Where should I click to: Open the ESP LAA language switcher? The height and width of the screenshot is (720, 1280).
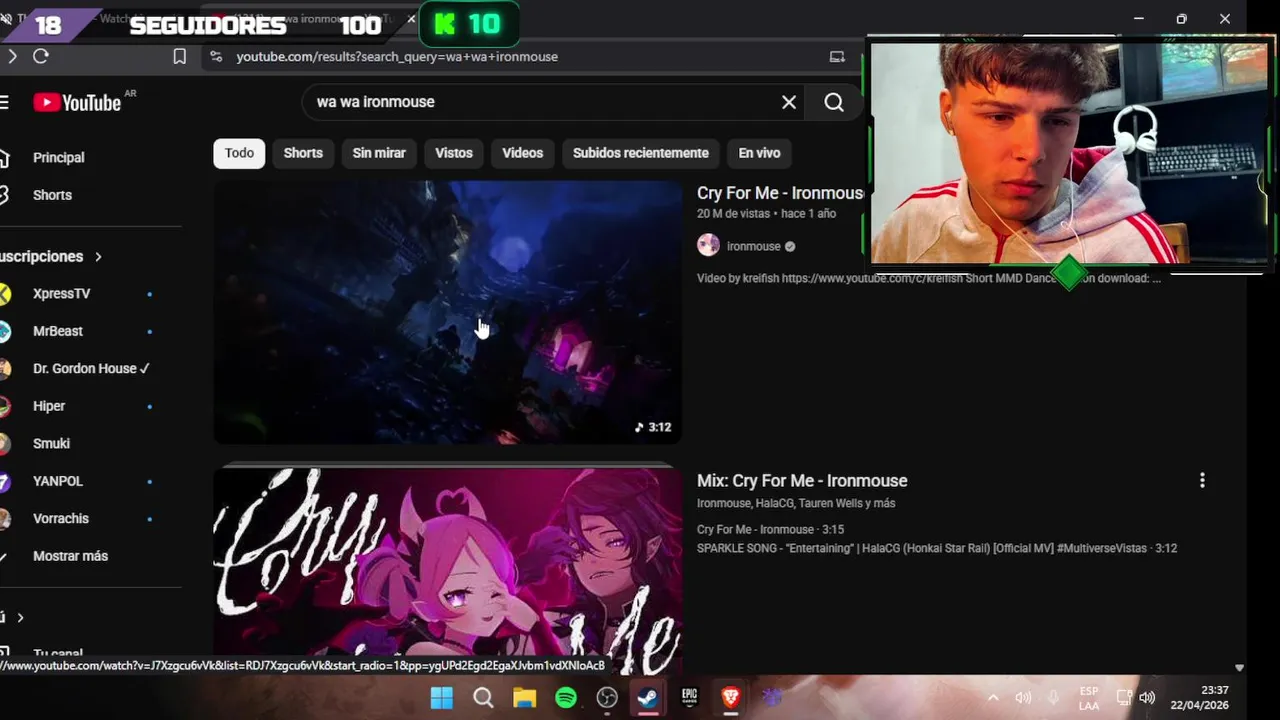coord(1089,698)
